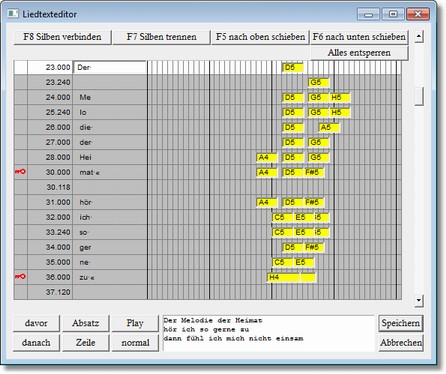
Task: Click the F#5 note block in row 30.000
Action: (314, 172)
